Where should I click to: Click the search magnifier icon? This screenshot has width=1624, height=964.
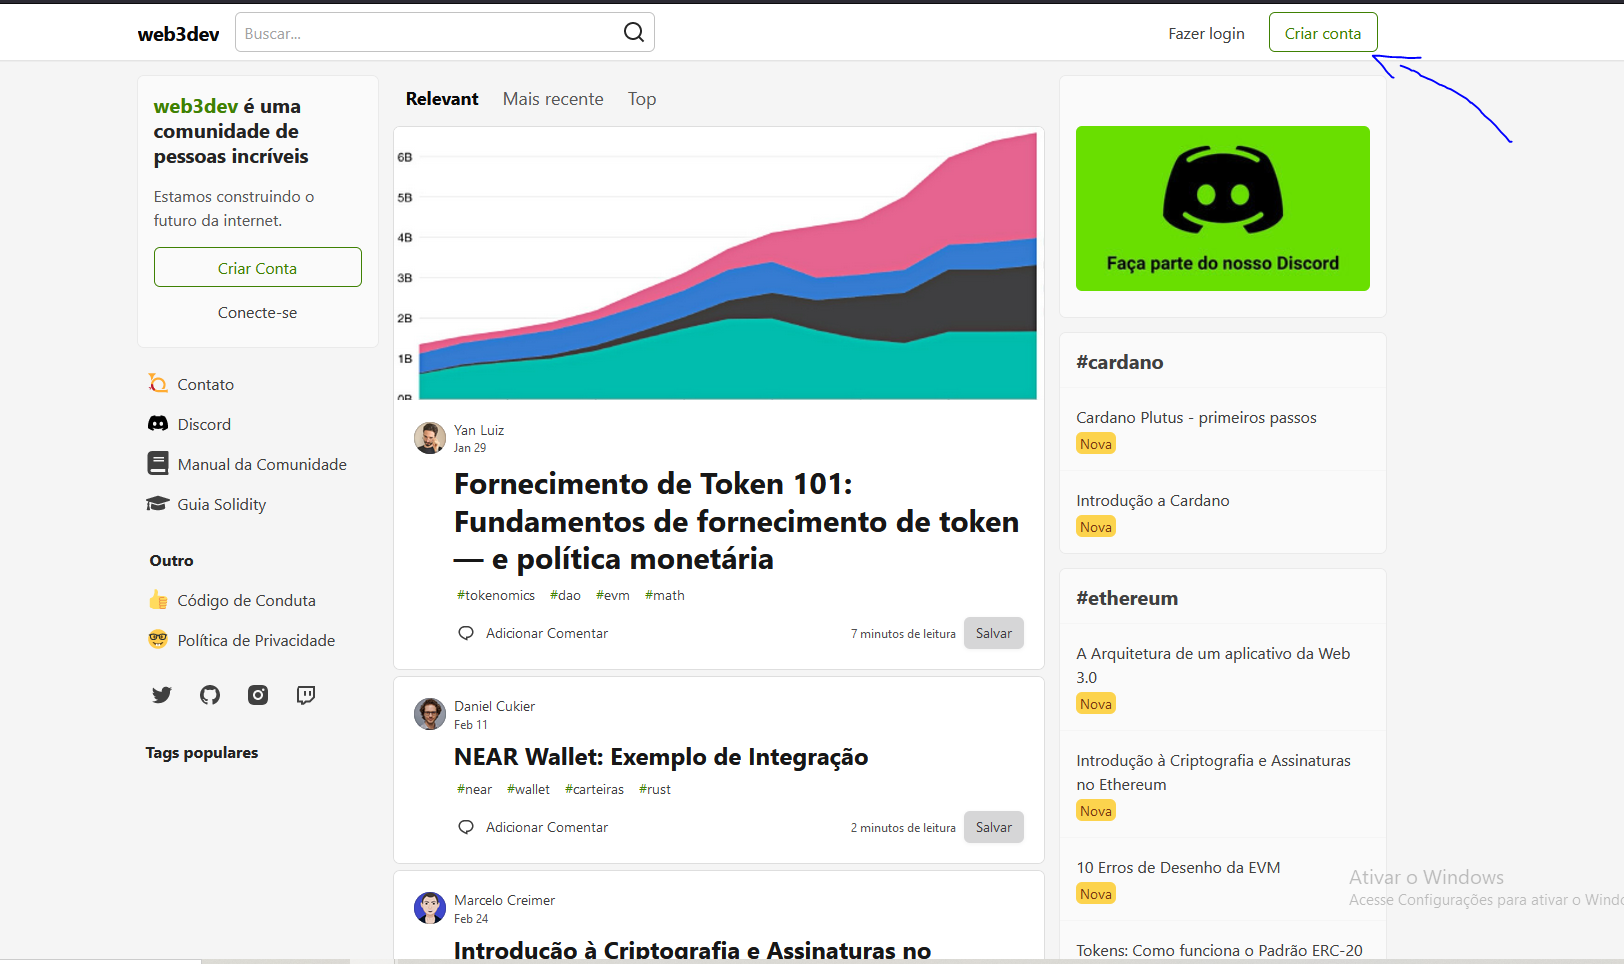point(633,32)
